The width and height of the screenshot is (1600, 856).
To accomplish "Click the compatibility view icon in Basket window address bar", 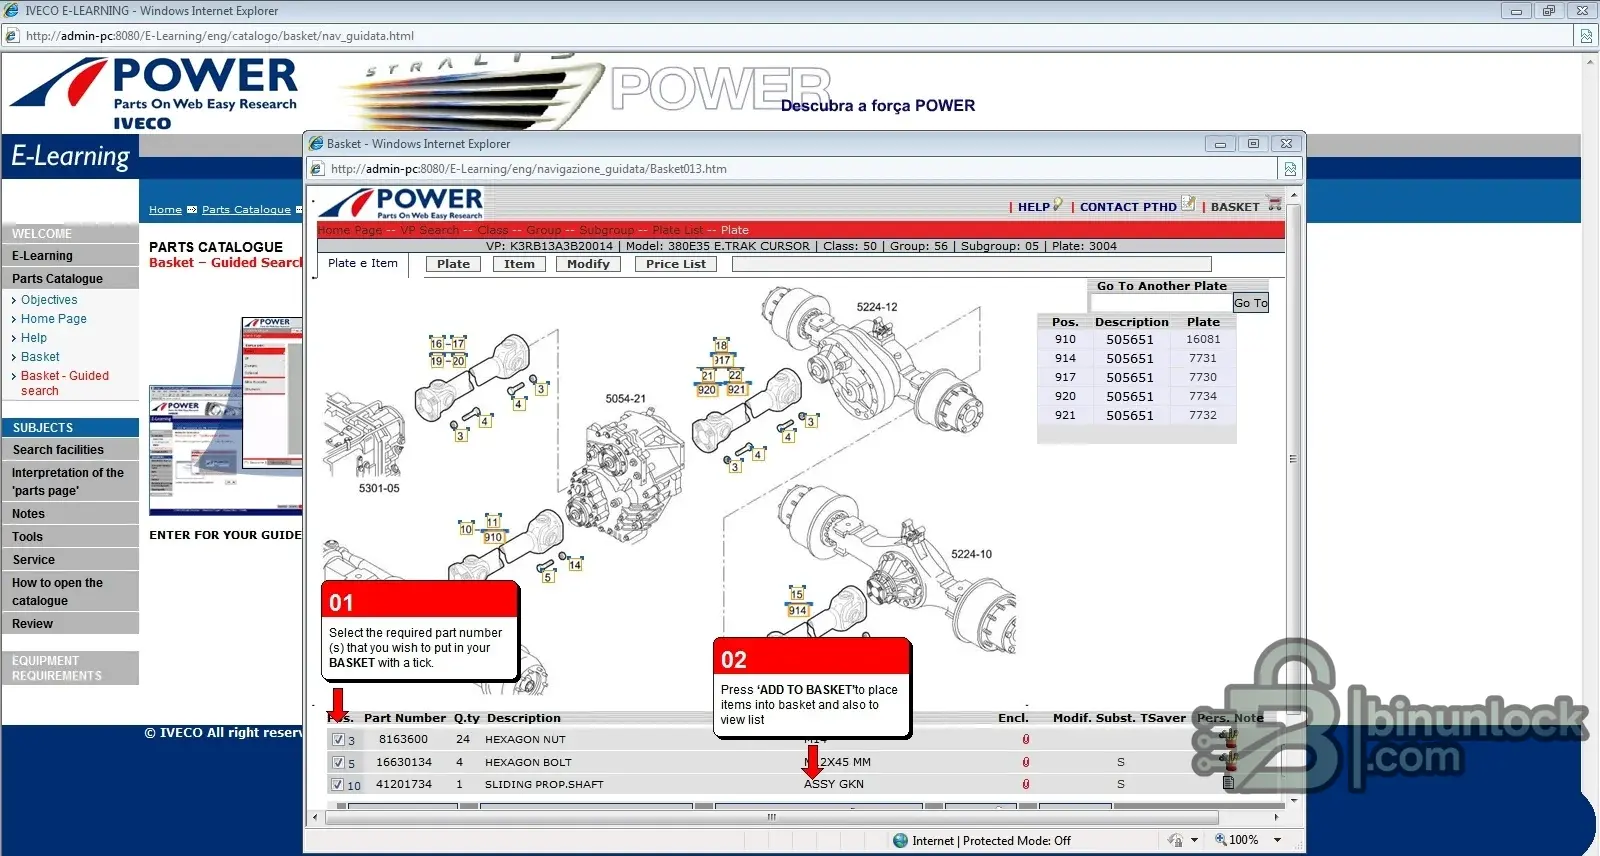I will point(1290,169).
